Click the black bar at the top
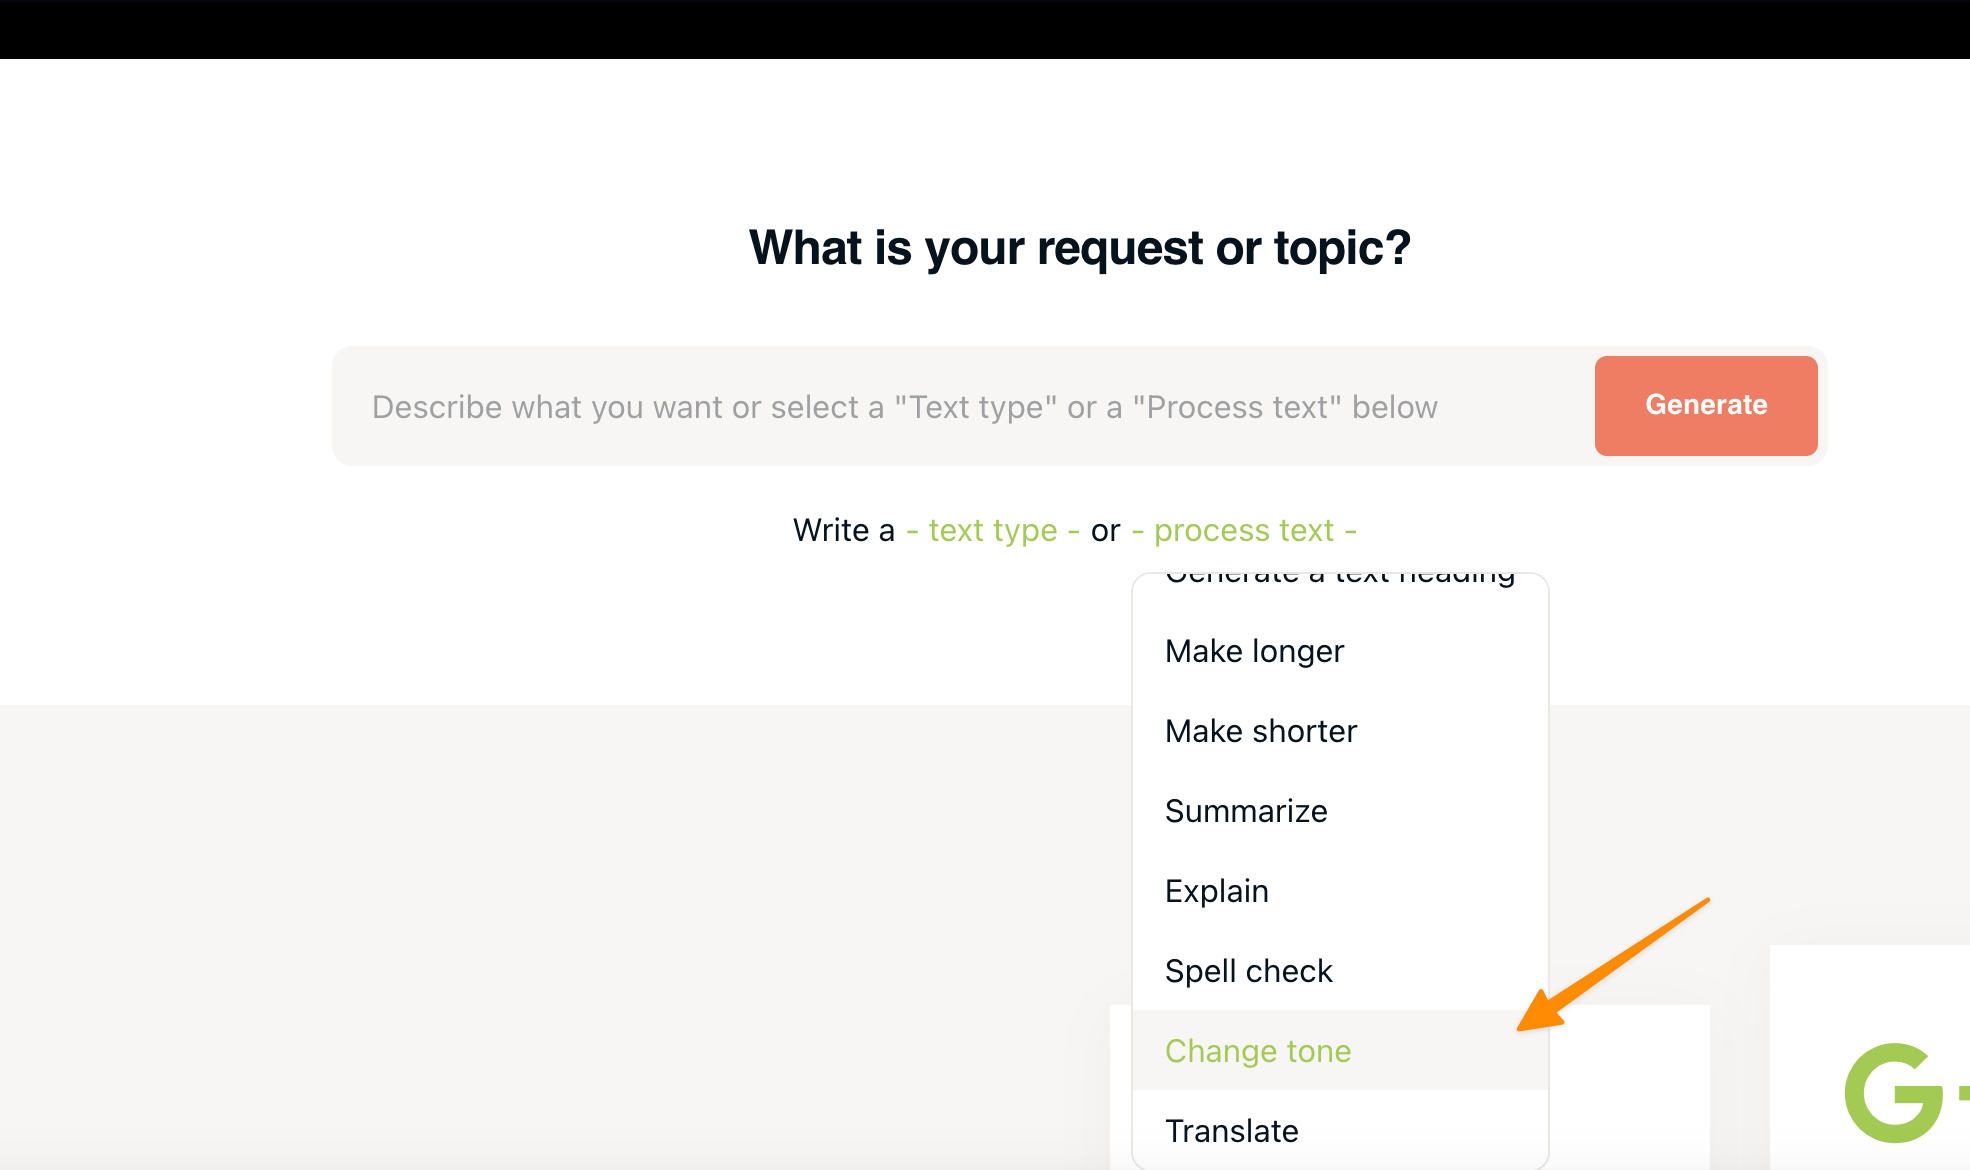 tap(985, 29)
